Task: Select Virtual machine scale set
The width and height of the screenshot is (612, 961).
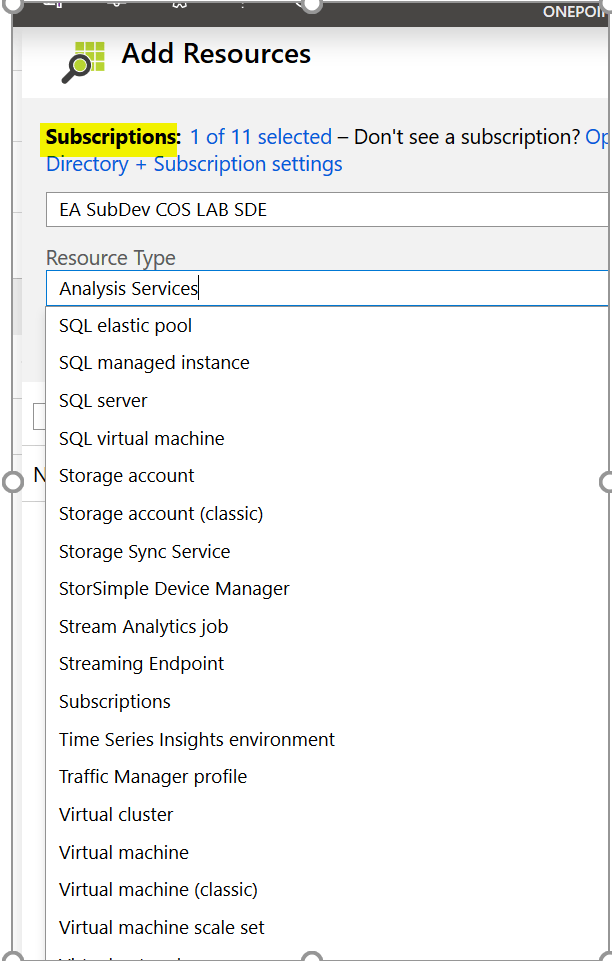Action: coord(162,928)
